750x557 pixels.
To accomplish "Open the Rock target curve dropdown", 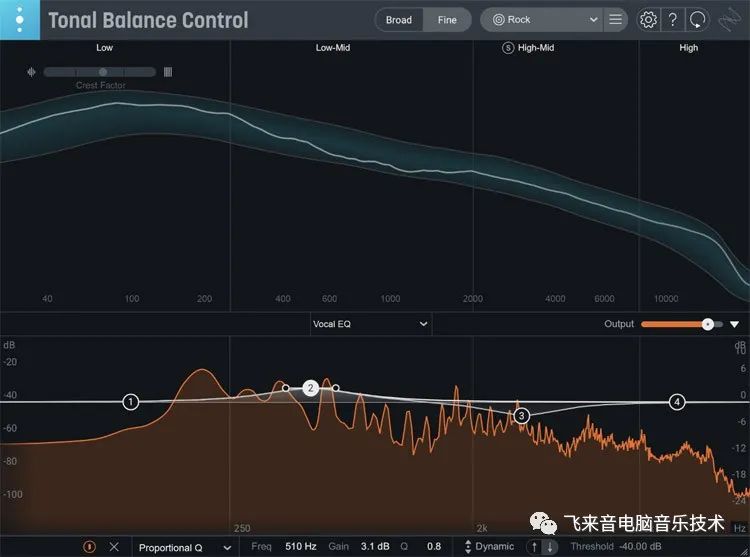I will (x=542, y=20).
